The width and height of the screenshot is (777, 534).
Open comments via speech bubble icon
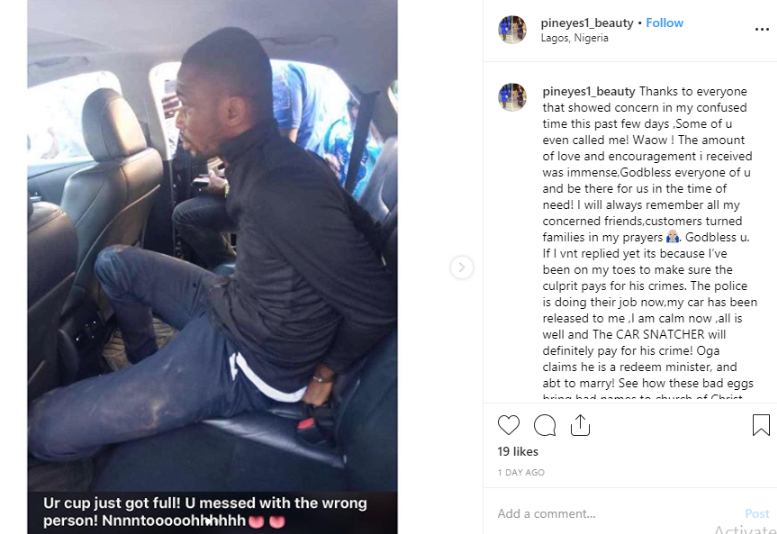coord(545,425)
